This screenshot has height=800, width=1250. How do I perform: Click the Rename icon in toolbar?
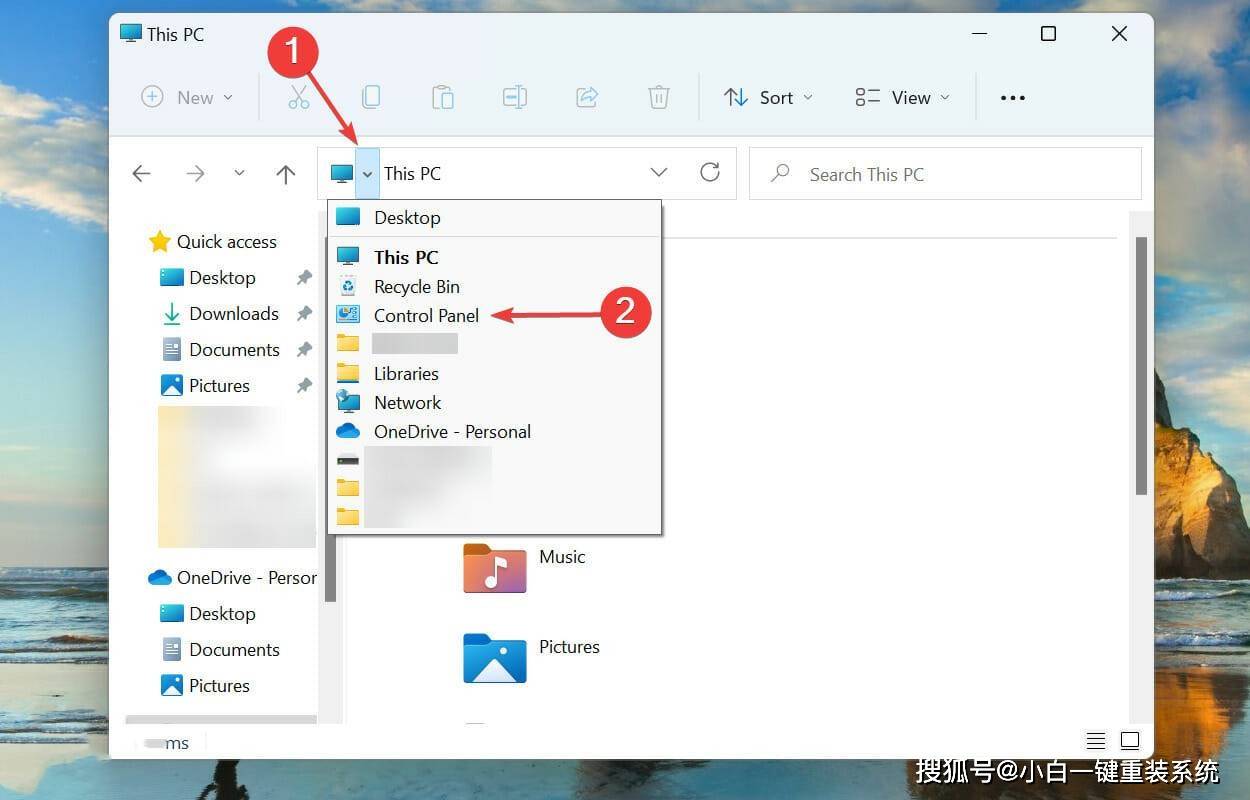(515, 97)
